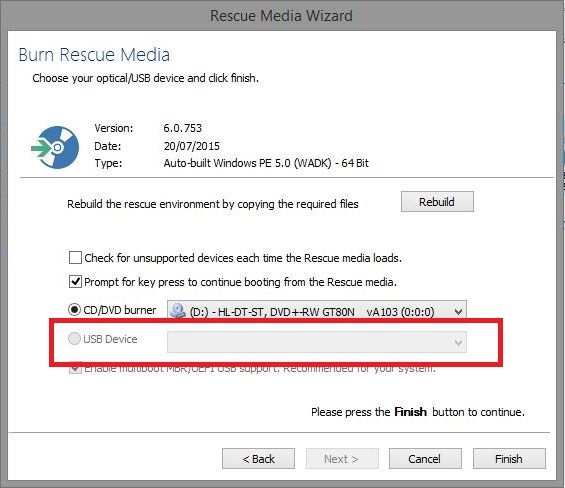The height and width of the screenshot is (488, 565).
Task: Click the greyed-out Next button
Action: point(342,458)
